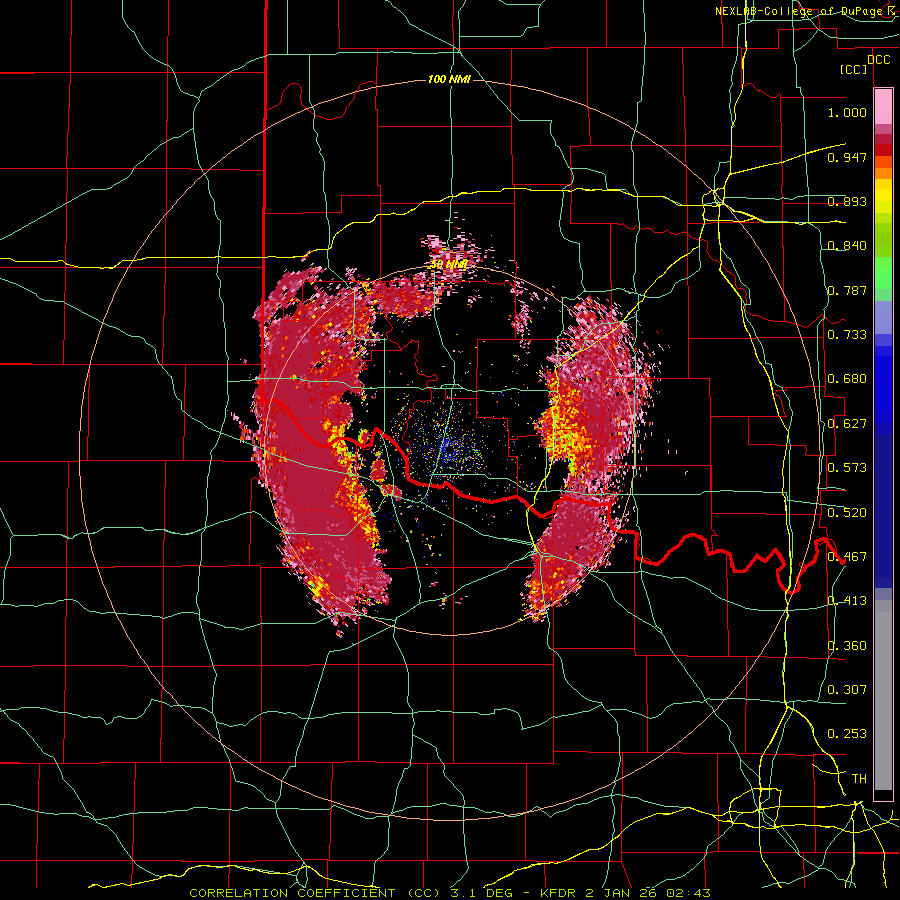This screenshot has height=900, width=900.
Task: Pick the gray swatch beside 0.307
Action: pyautogui.click(x=883, y=695)
